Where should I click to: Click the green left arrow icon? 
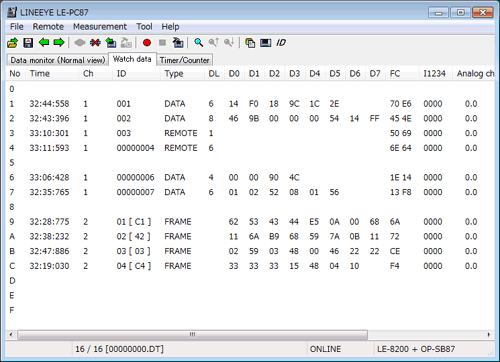click(44, 42)
